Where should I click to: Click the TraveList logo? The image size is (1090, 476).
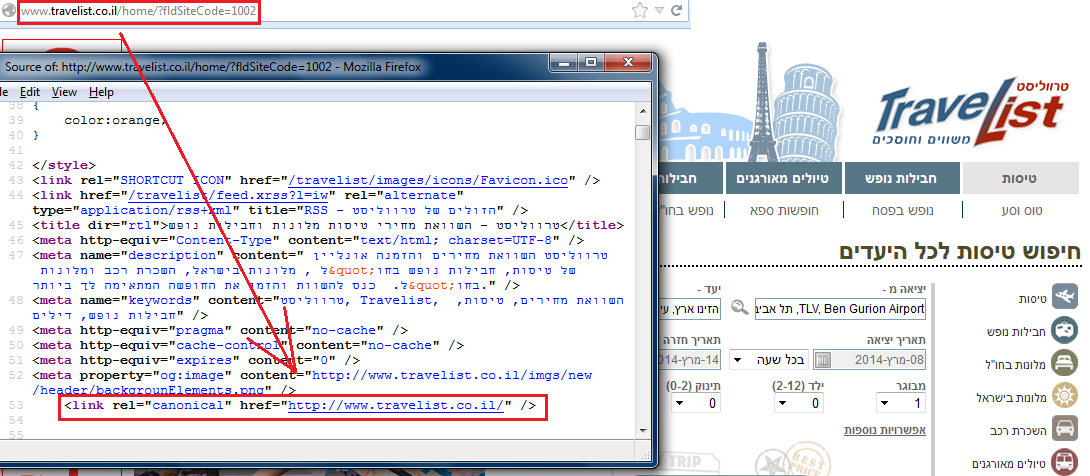tap(968, 111)
